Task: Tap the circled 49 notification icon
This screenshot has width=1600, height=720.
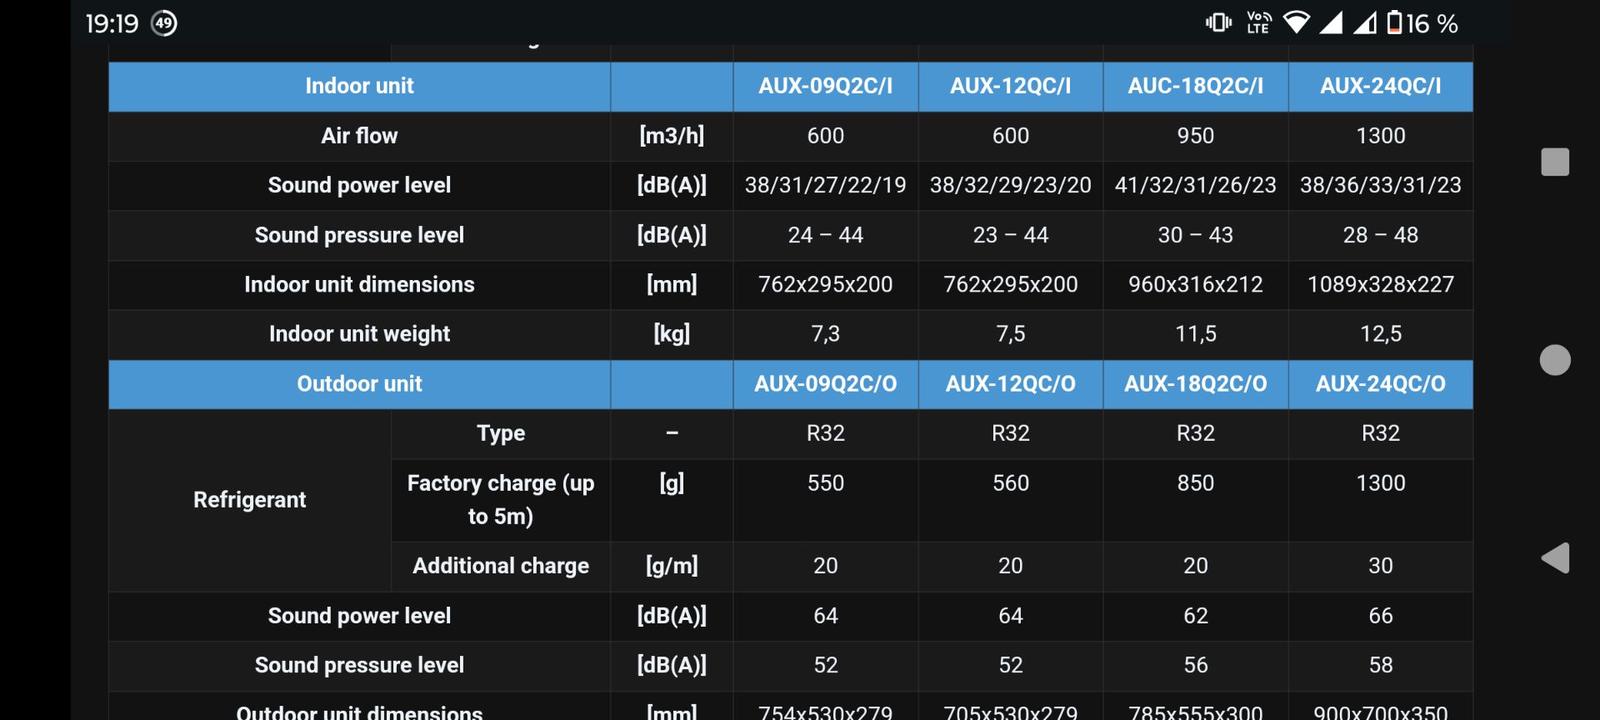Action: point(164,23)
